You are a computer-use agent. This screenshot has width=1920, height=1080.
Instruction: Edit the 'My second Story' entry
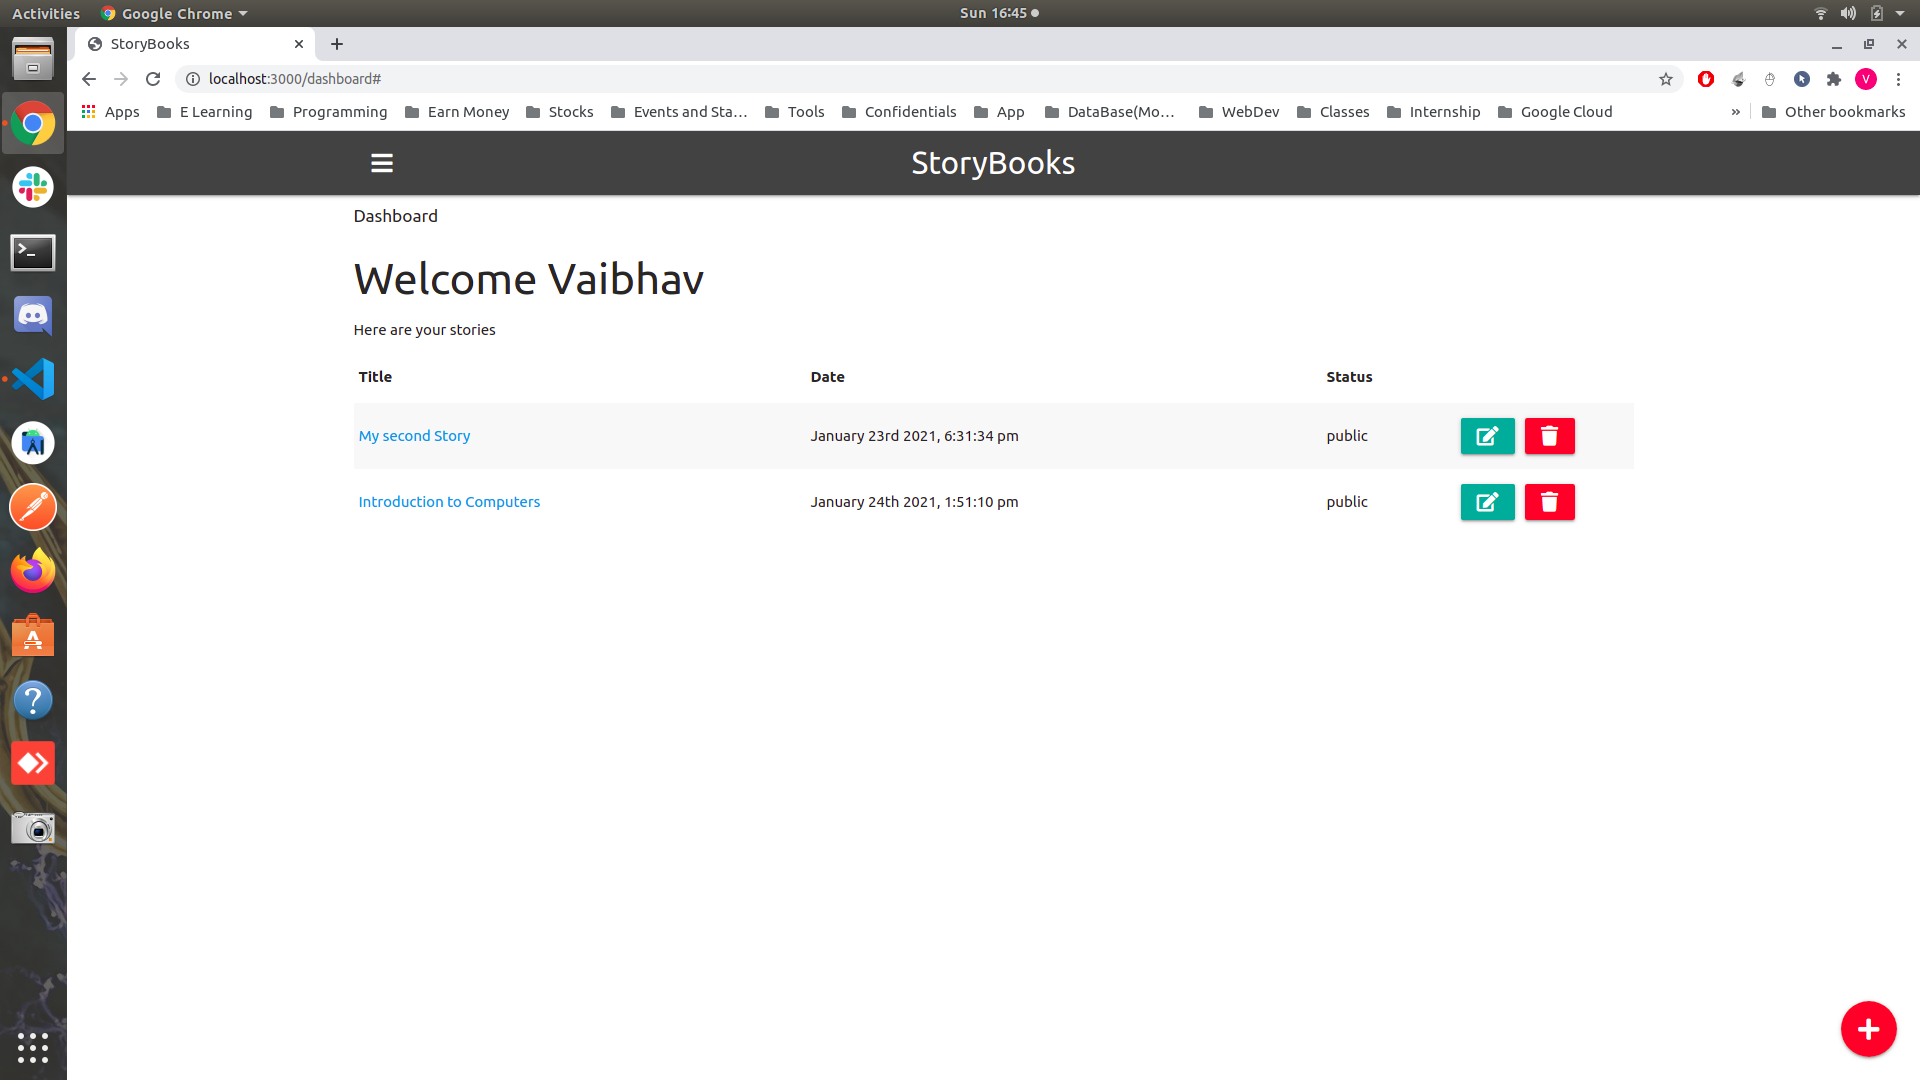[1487, 436]
